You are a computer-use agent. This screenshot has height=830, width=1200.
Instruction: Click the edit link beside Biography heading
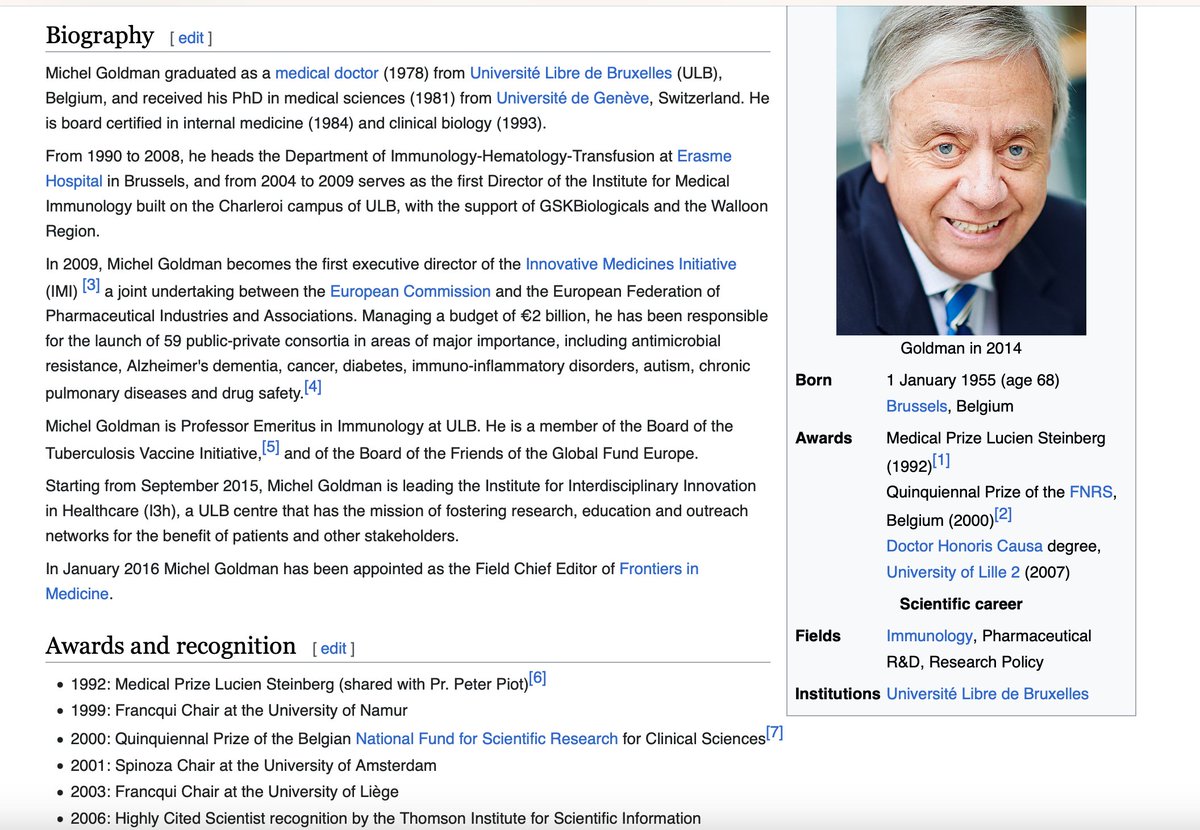click(190, 38)
